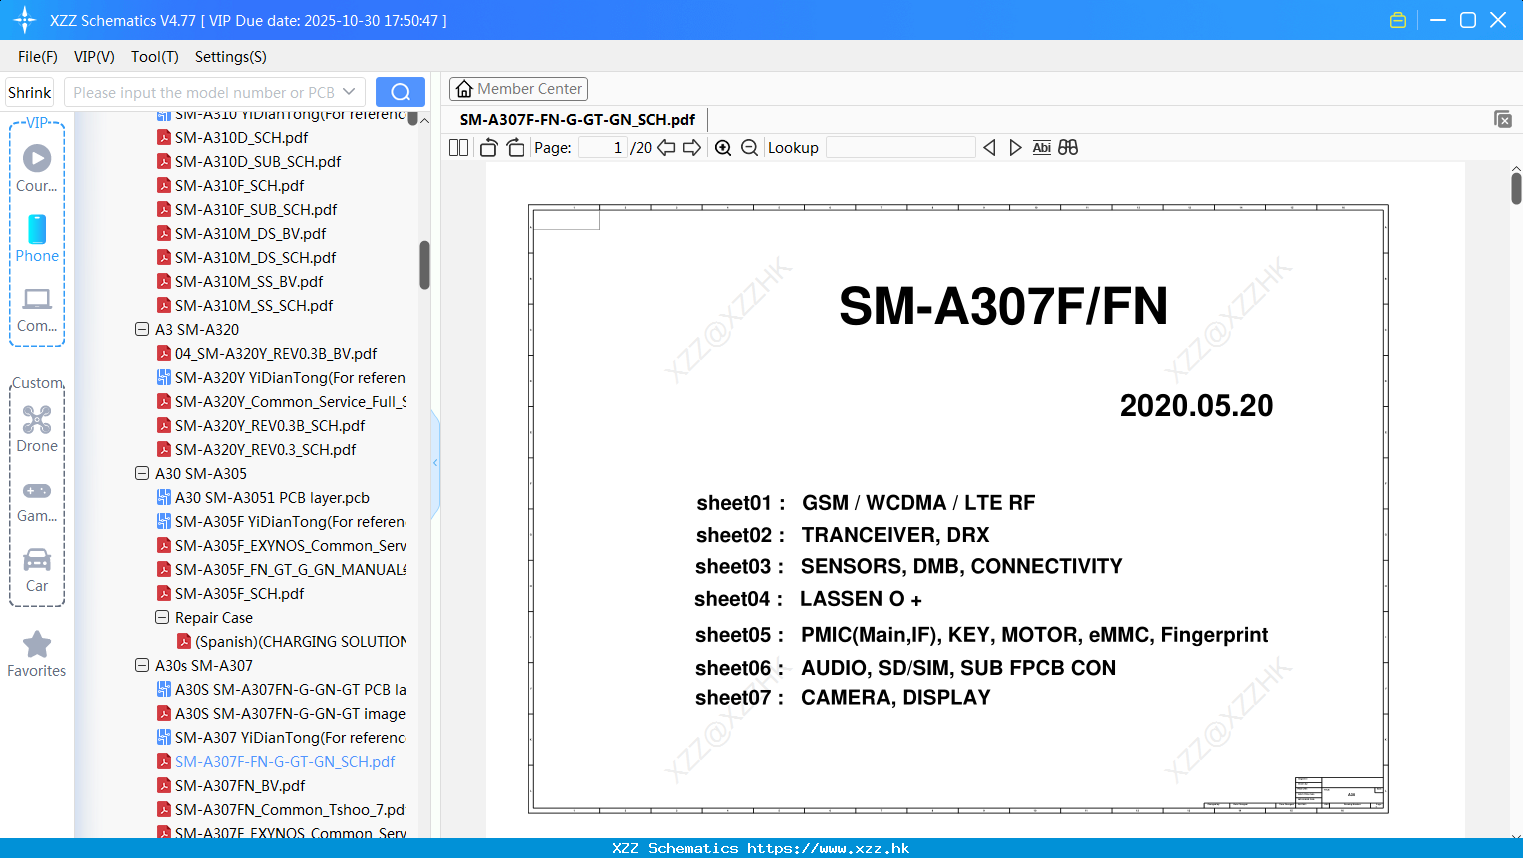Image resolution: width=1523 pixels, height=858 pixels.
Task: Open SM-A320Y YiDianTong reference file
Action: (281, 377)
